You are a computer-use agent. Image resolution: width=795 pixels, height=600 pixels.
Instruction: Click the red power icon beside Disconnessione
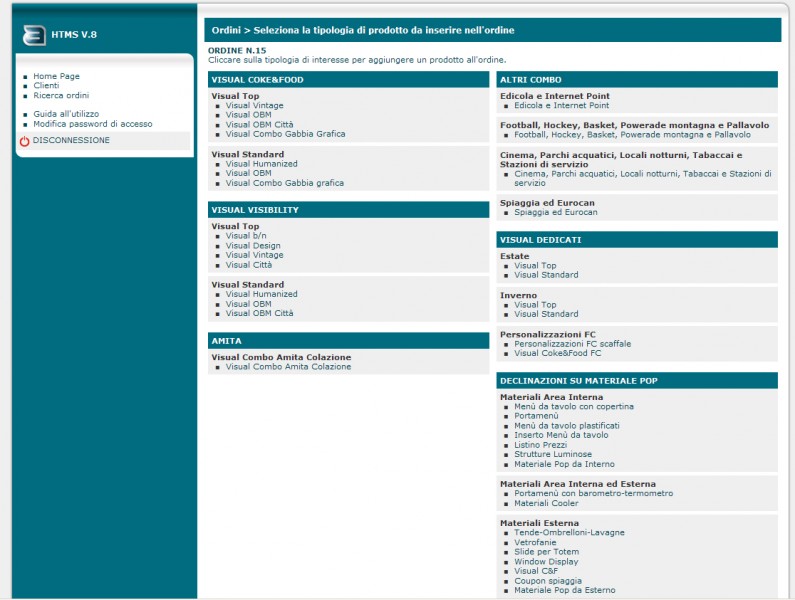pos(24,142)
